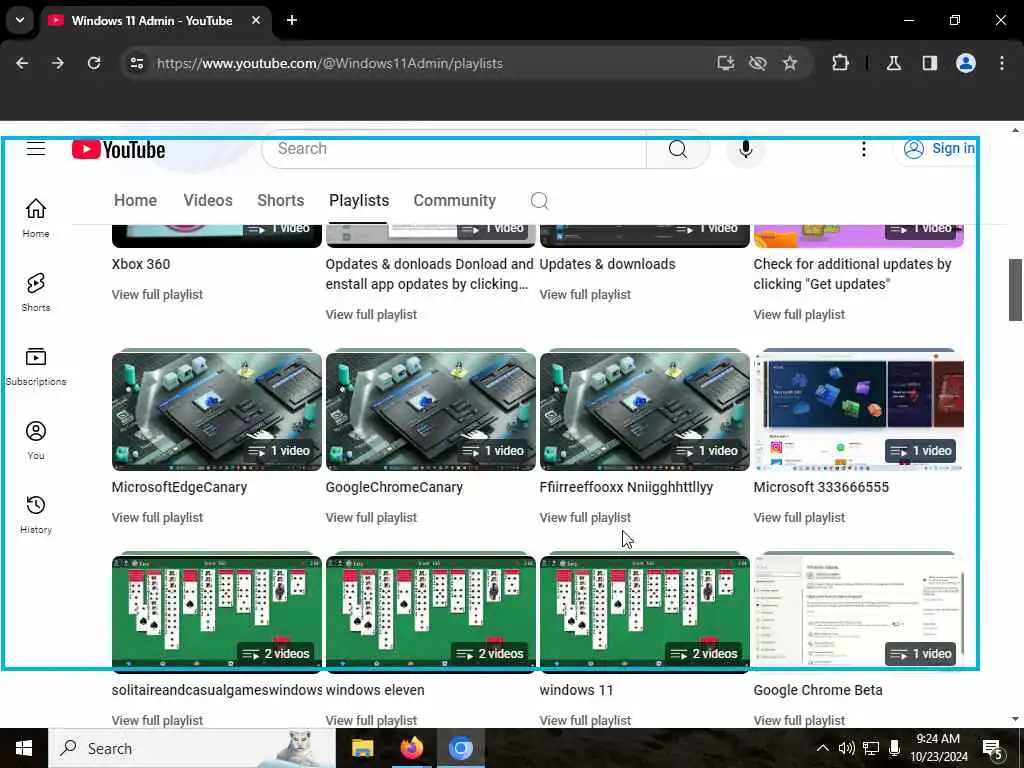Show hidden system tray icons chevron
This screenshot has height=768, width=1024.
[823, 748]
